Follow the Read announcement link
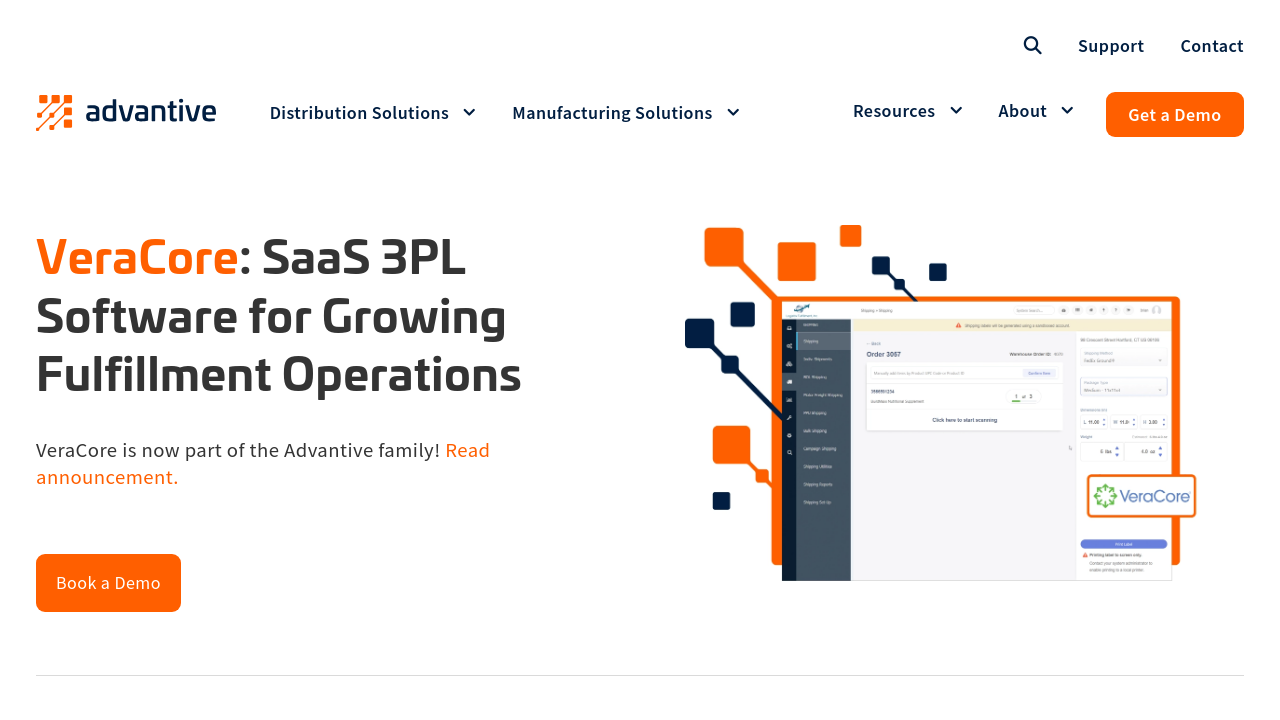 pos(263,463)
